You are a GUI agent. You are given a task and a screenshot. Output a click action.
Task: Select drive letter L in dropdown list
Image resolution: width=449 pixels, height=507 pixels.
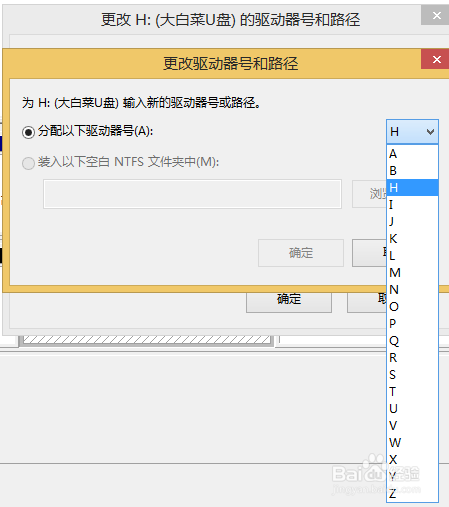[412, 256]
